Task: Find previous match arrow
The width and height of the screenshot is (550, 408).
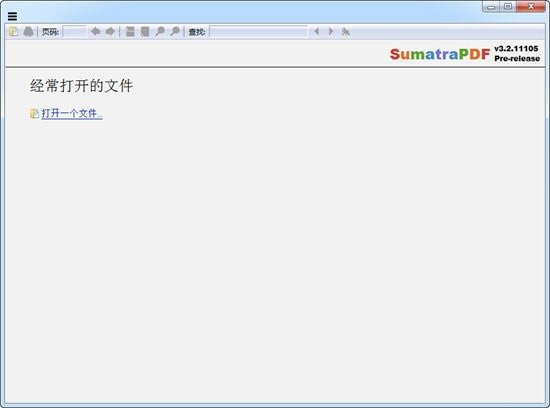Action: point(316,32)
